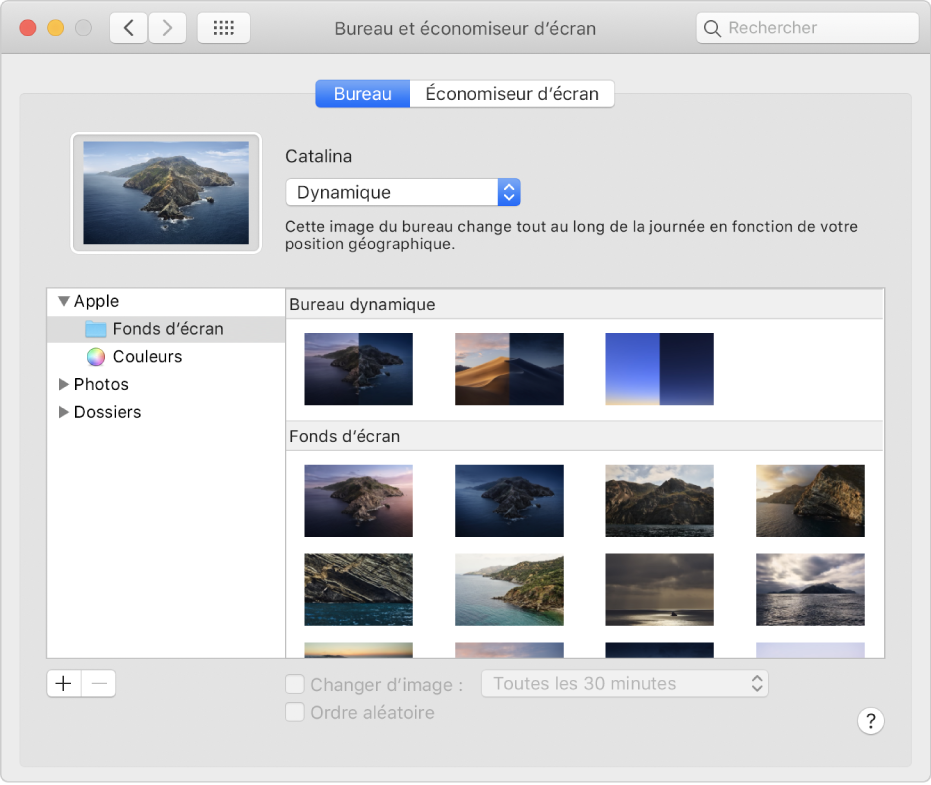
Task: Pick the dark stormy sea with boat wallpaper
Action: [660, 590]
